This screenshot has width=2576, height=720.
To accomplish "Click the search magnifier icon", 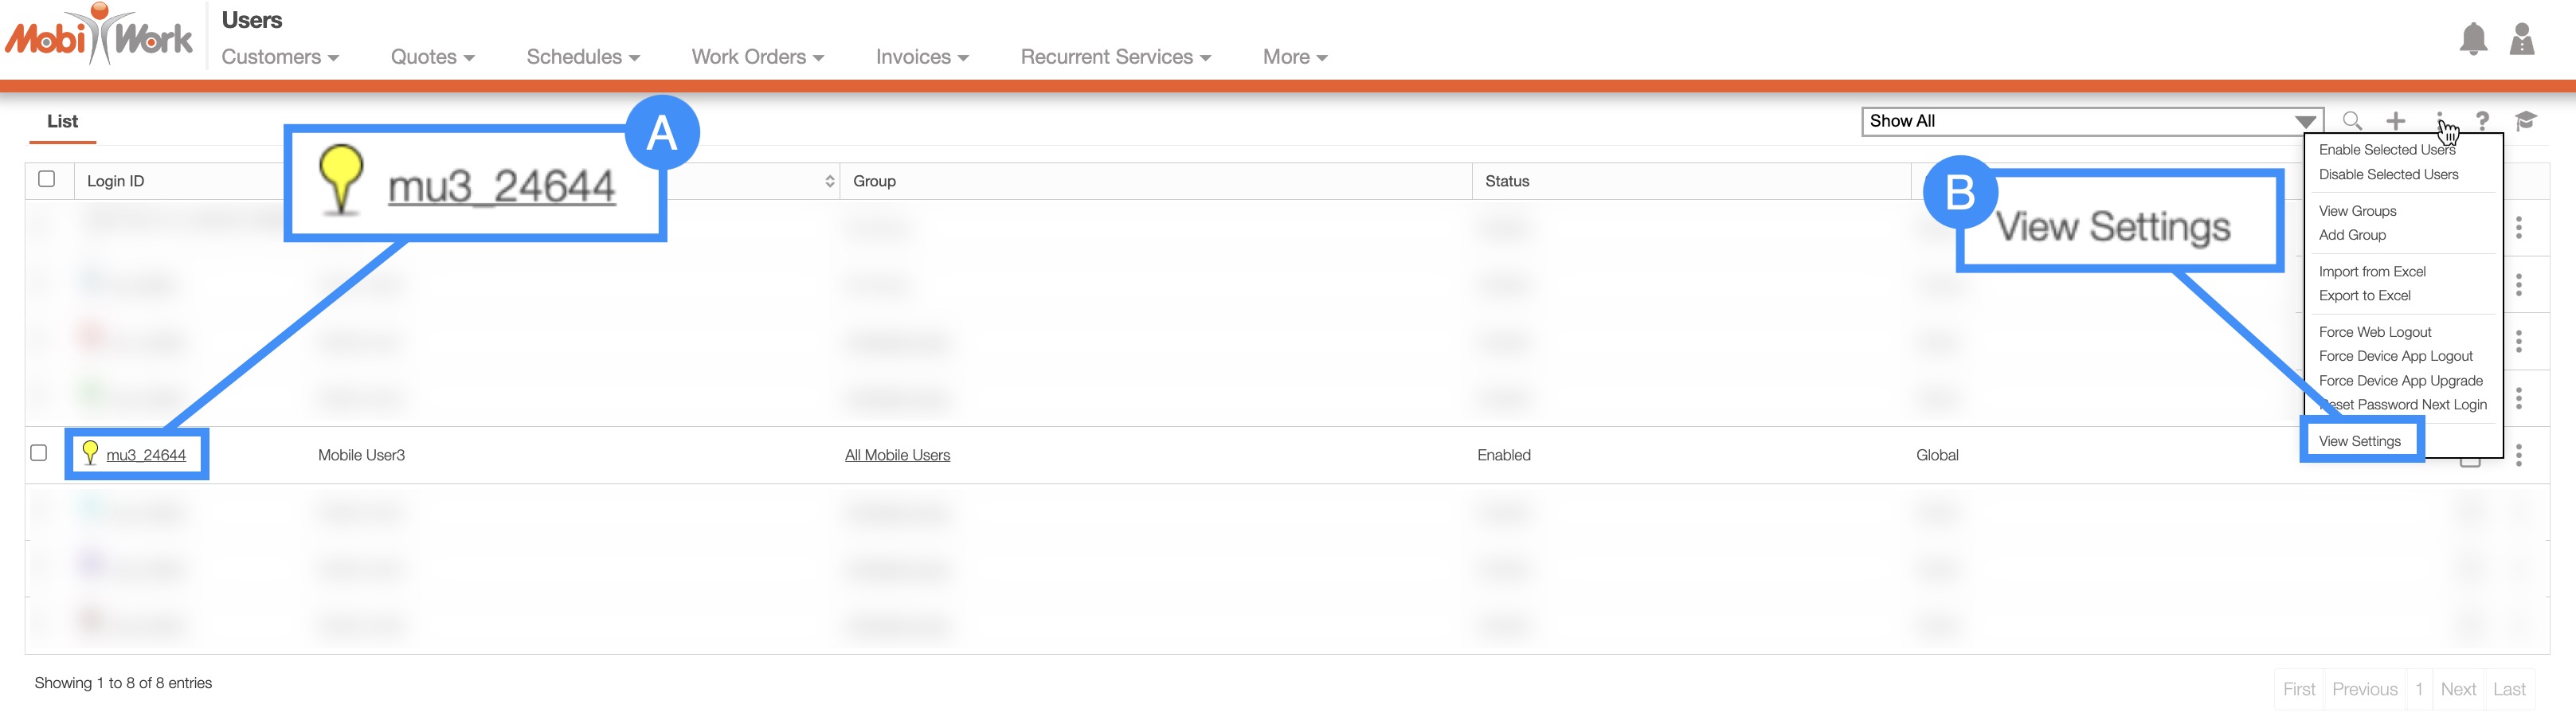I will point(2352,121).
